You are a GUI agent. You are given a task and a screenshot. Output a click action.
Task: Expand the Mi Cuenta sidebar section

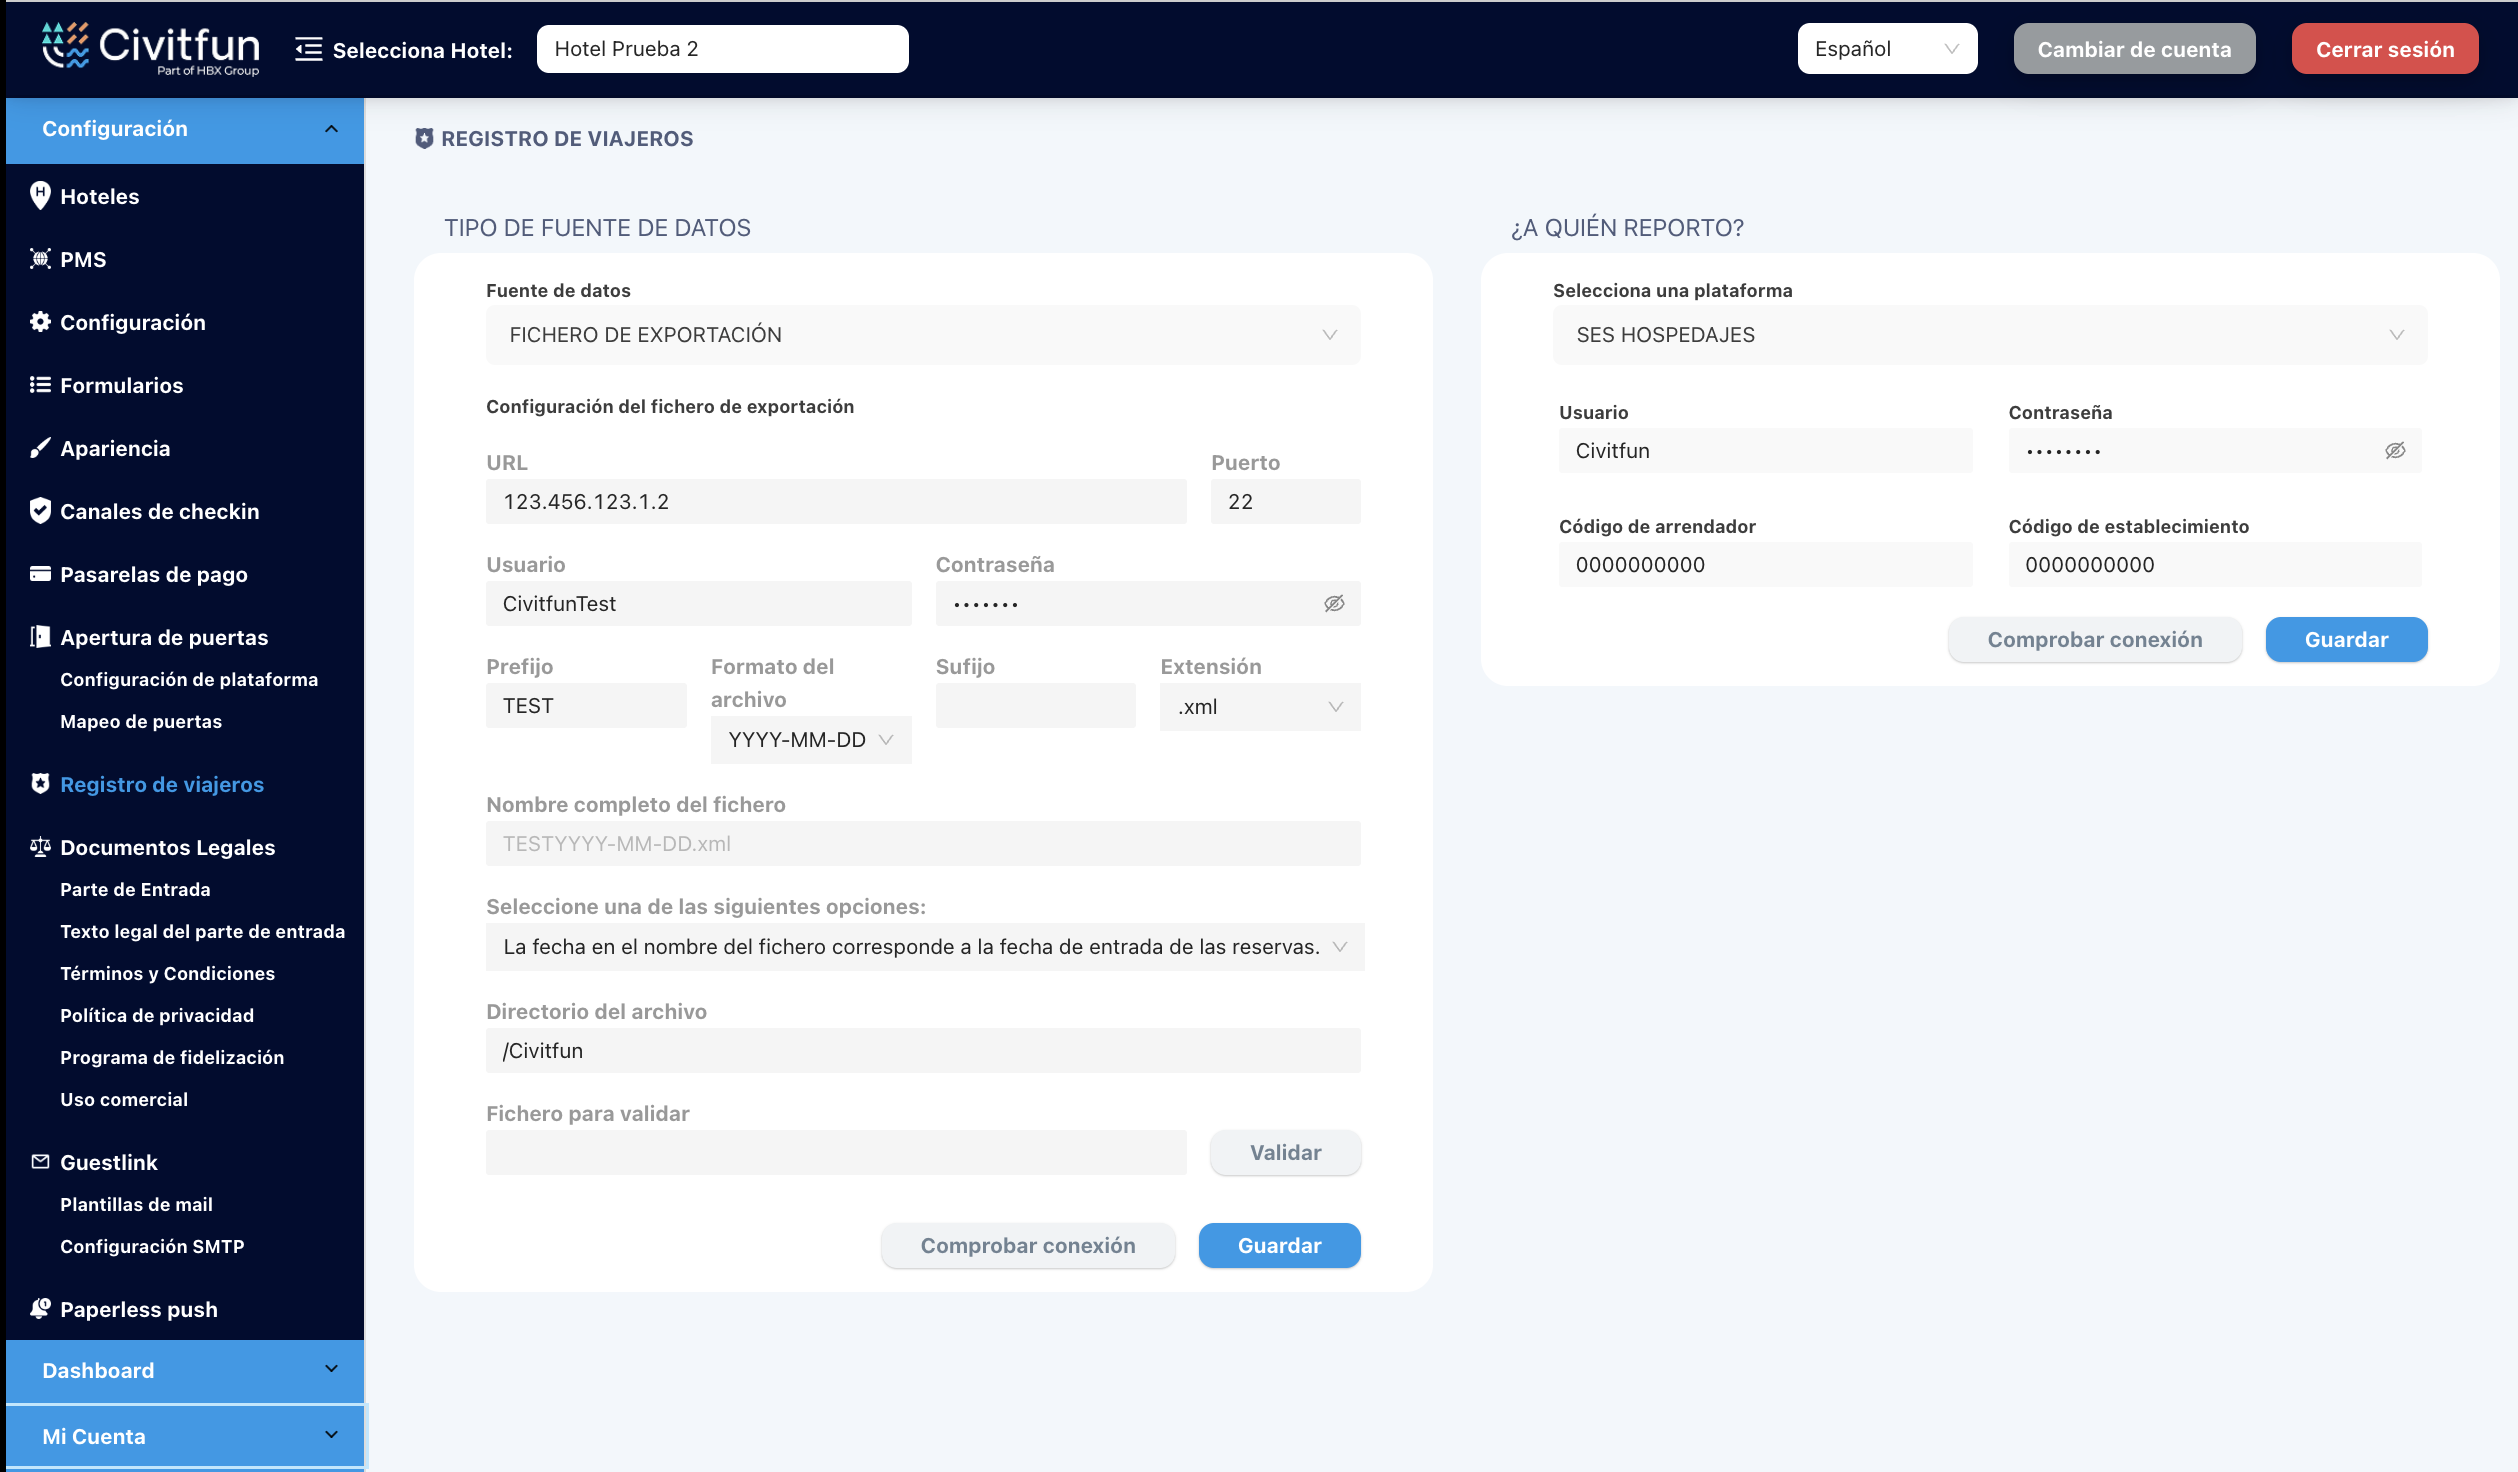(185, 1437)
